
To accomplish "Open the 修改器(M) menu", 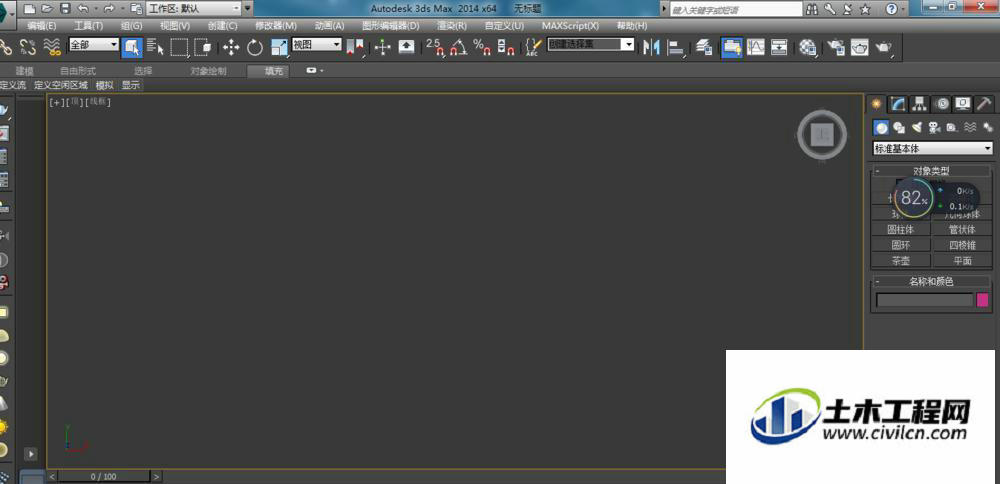I will click(x=276, y=26).
